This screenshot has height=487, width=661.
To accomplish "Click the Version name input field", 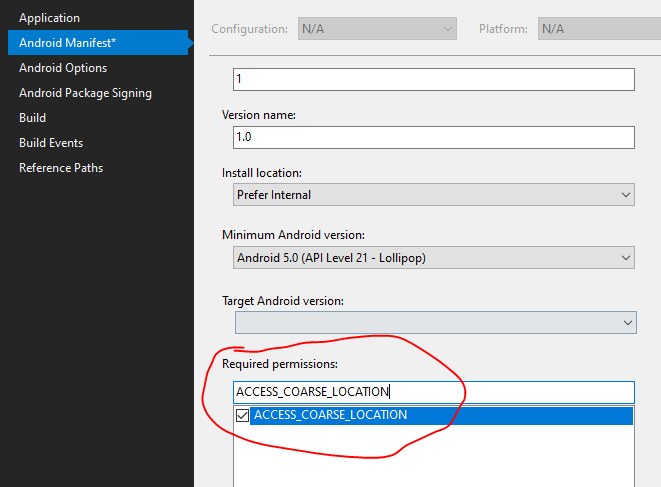I will pos(434,137).
